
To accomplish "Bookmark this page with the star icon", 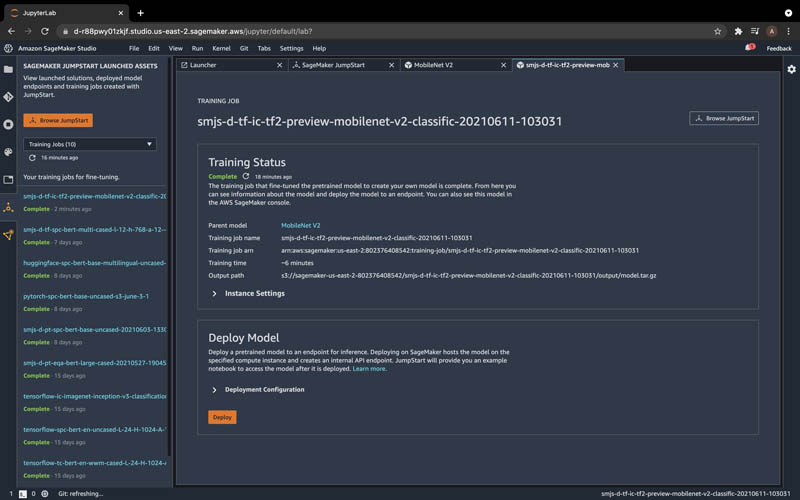I will (x=717, y=31).
